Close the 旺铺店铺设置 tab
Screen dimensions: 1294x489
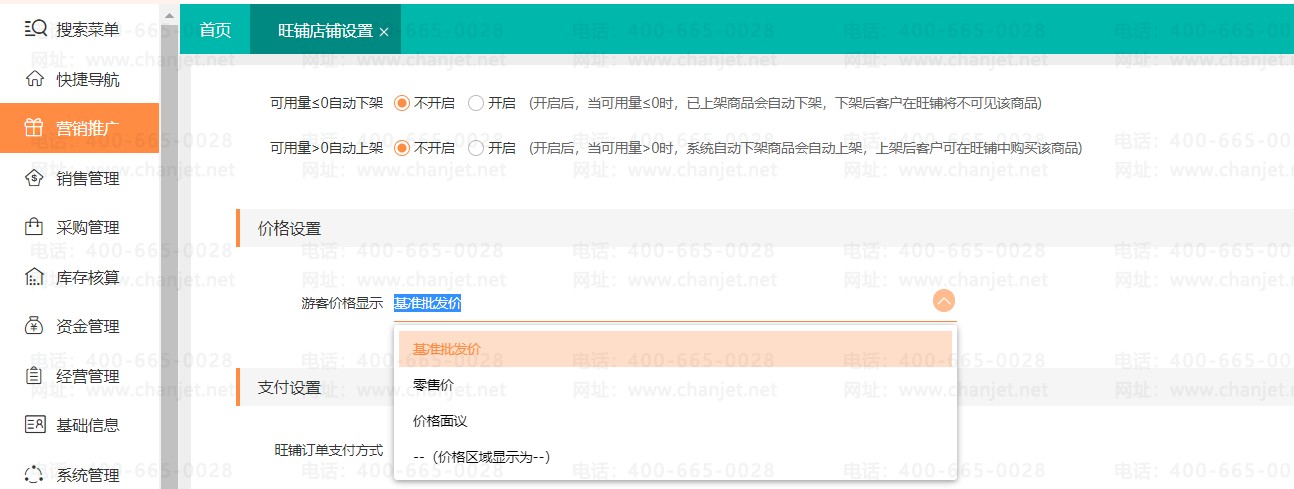pos(384,32)
